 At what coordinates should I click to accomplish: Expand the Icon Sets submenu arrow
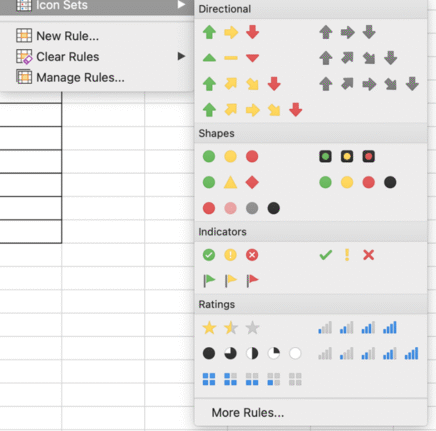coord(181,4)
